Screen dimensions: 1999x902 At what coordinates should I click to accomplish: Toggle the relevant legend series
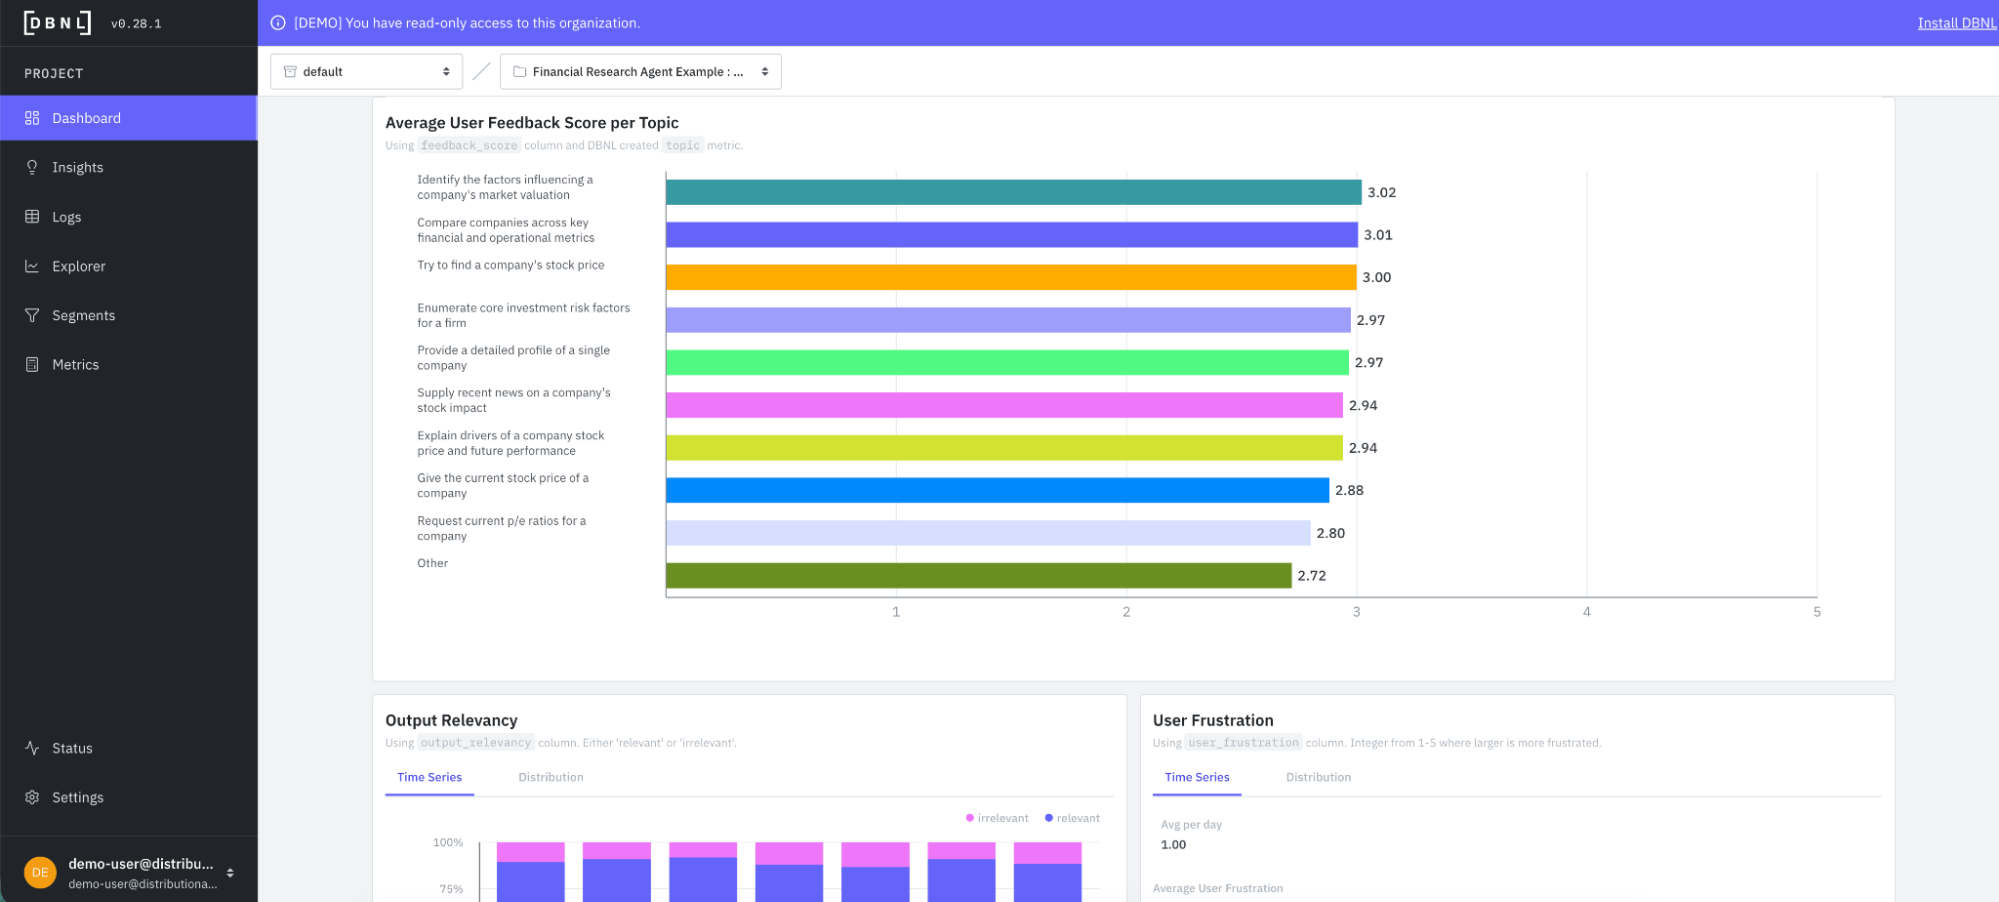pos(1072,818)
